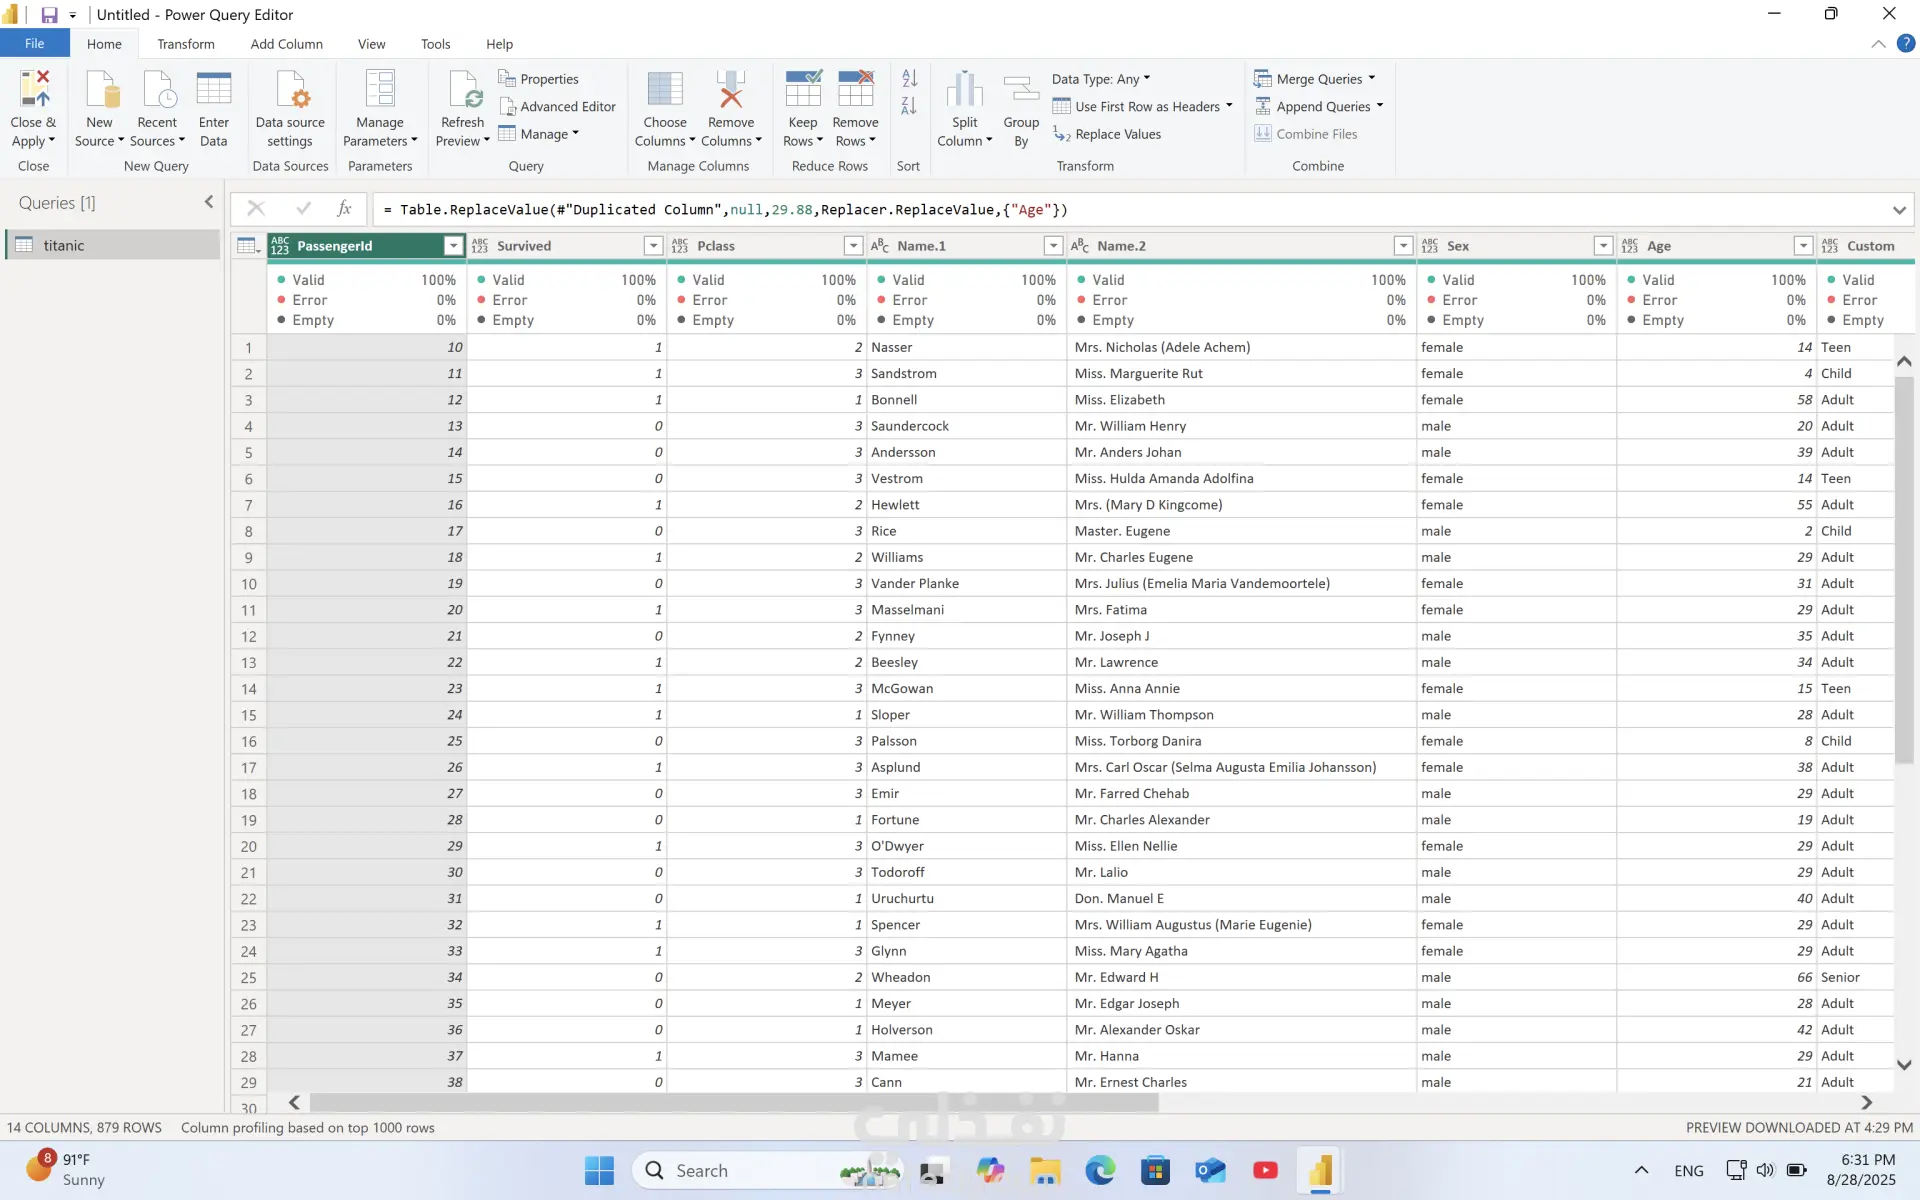Cancel formula edit with X button
Viewport: 1920px width, 1200px height.
pyautogui.click(x=256, y=208)
